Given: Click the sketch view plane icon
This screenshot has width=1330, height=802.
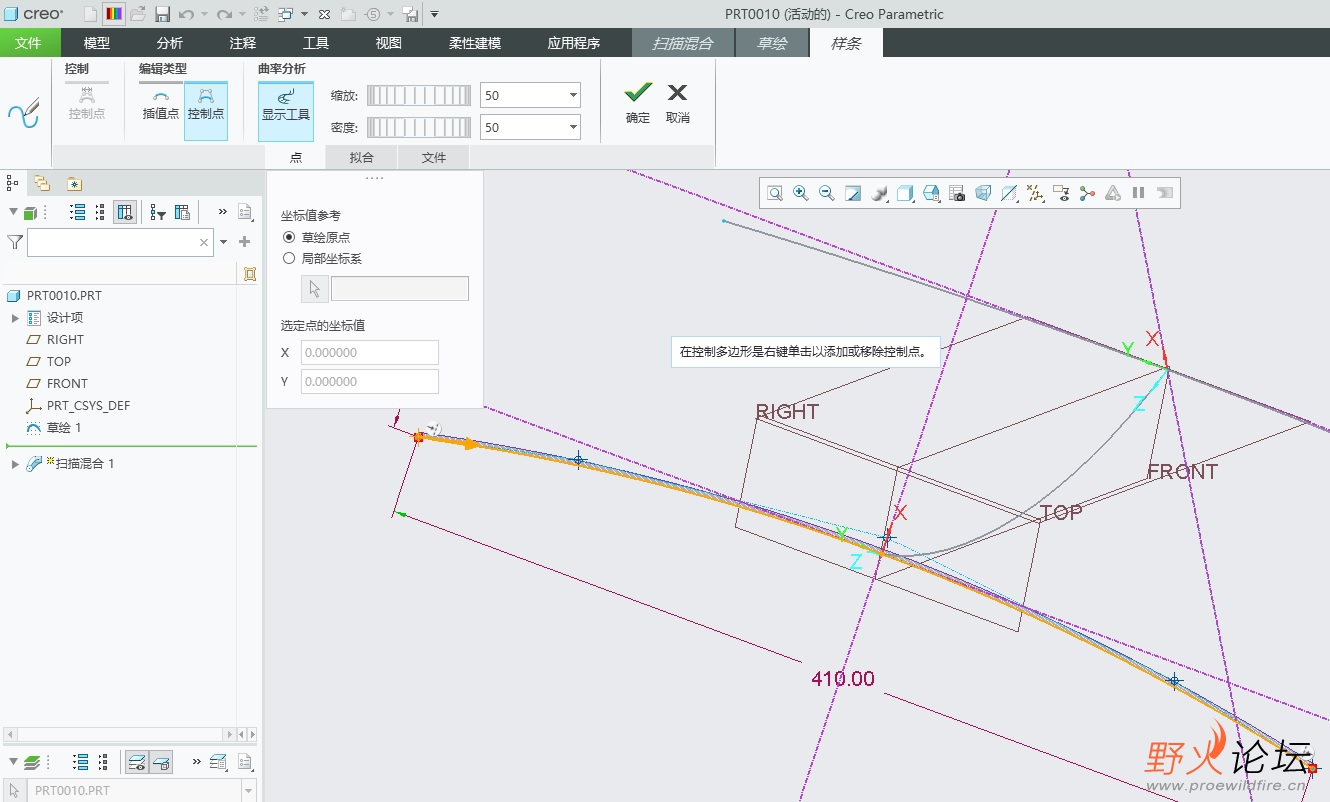Looking at the screenshot, I should [x=1009, y=193].
